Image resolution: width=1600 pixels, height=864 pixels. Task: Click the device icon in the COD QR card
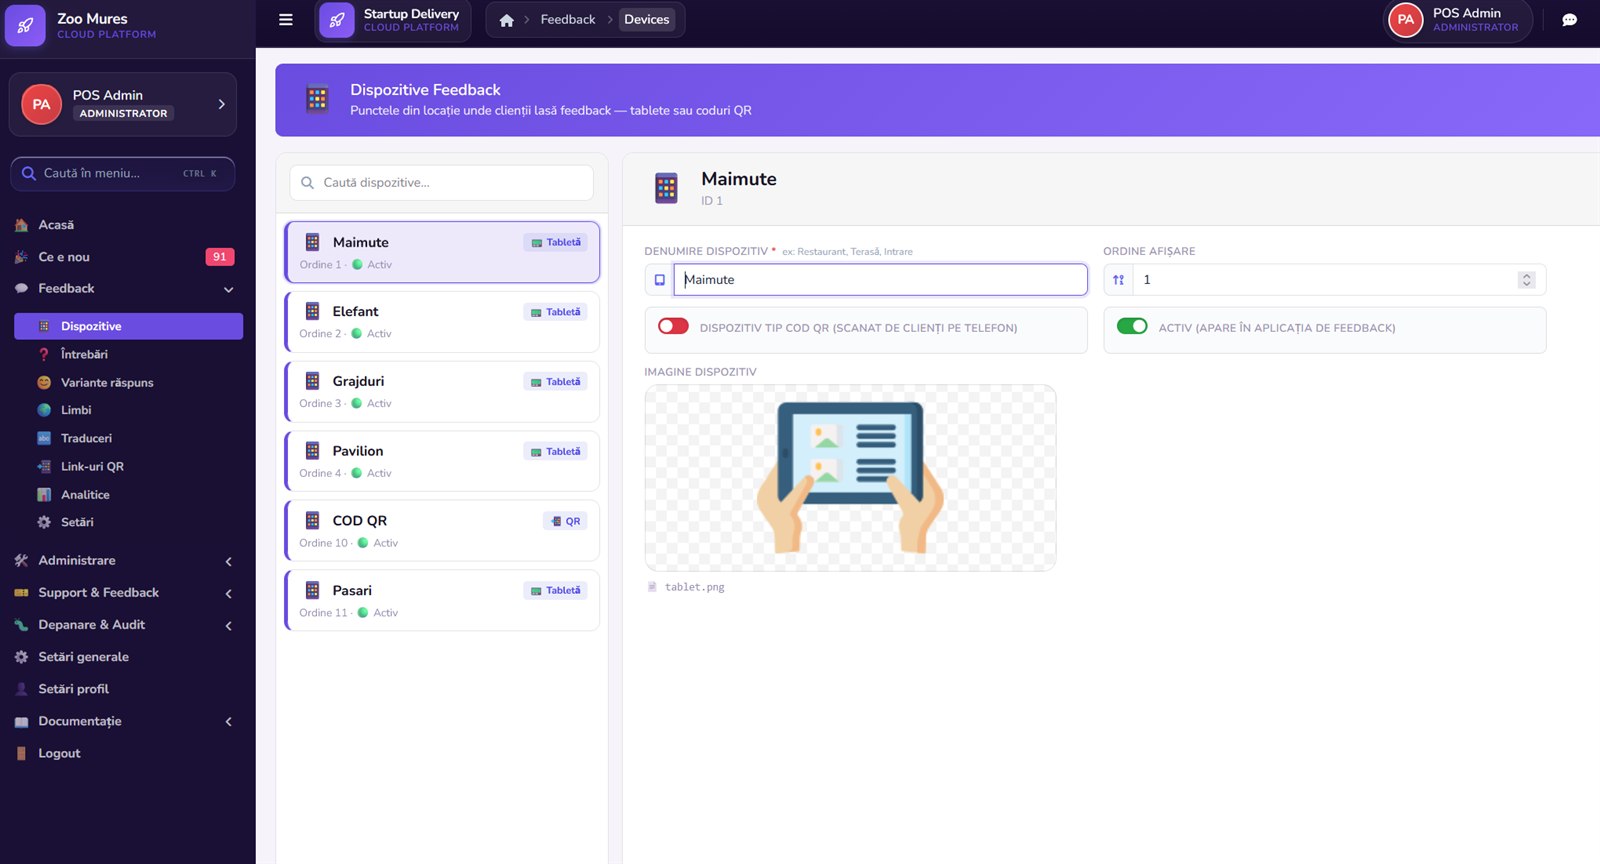312,520
